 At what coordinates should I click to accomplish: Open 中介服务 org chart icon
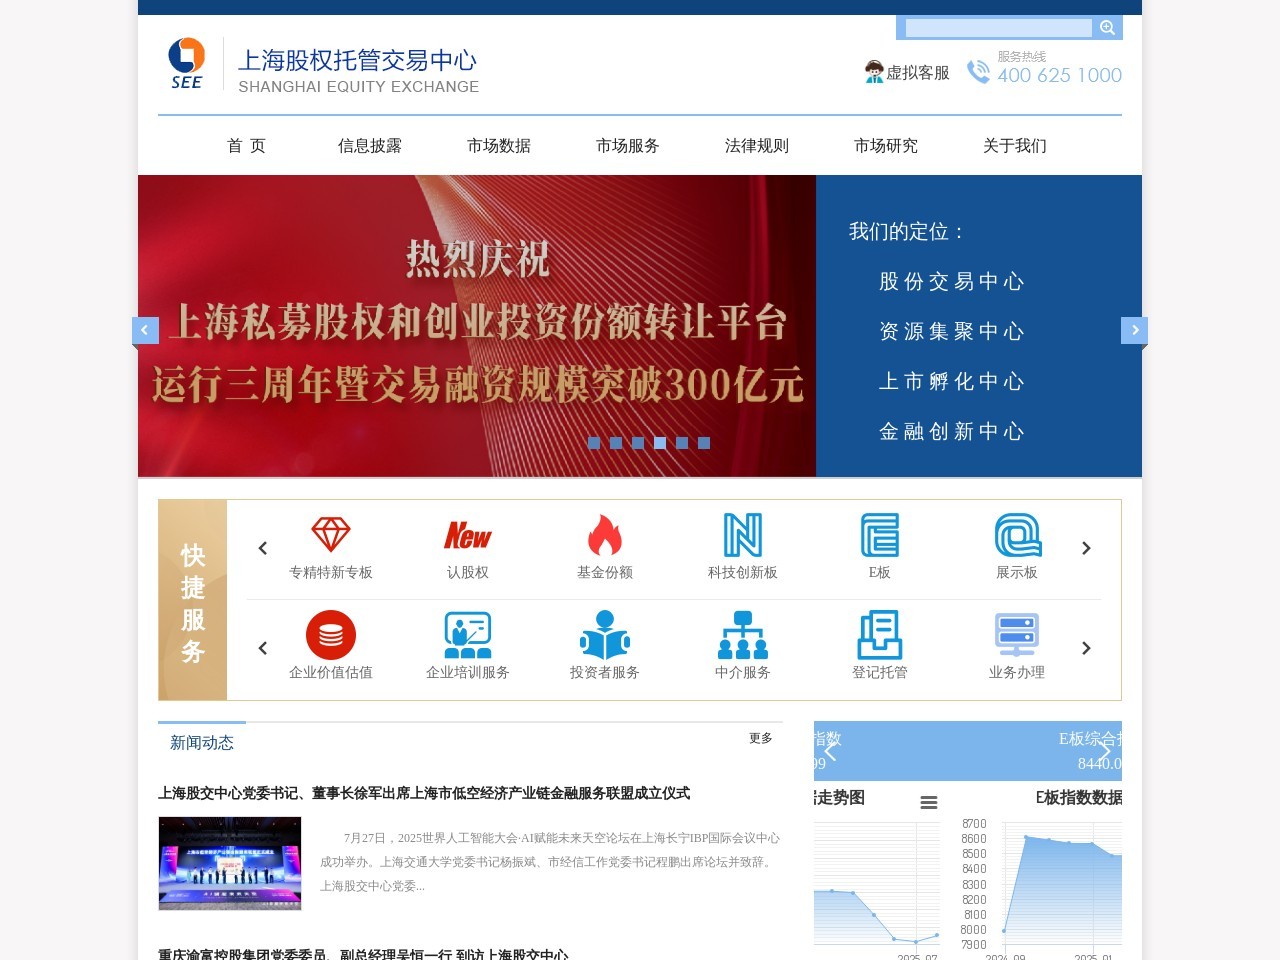click(743, 635)
